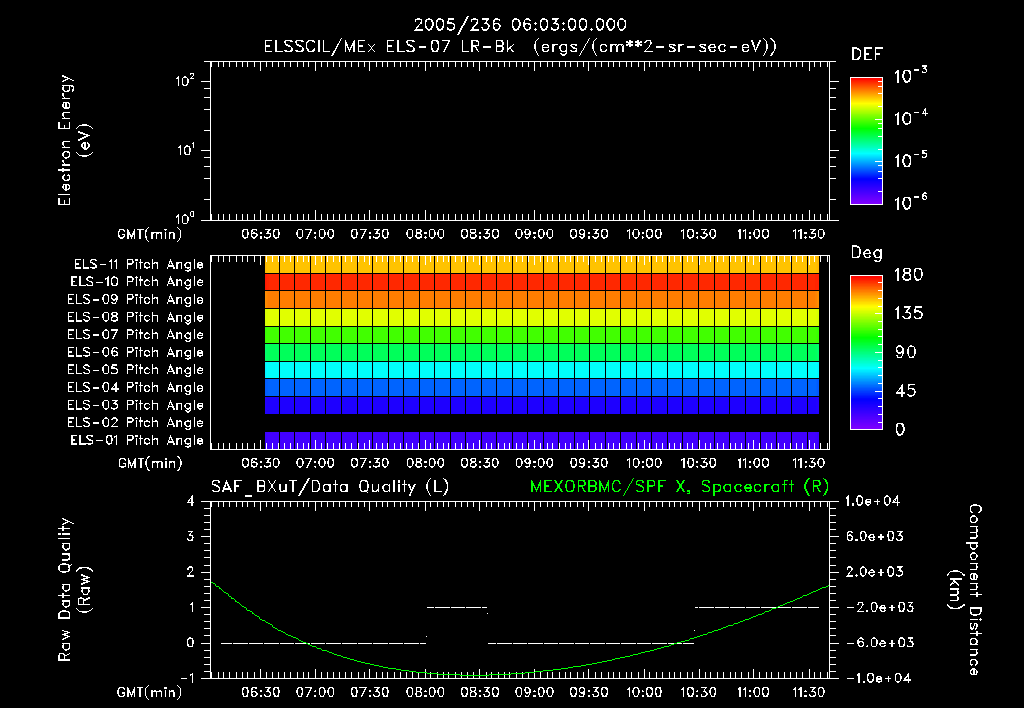The image size is (1024, 708).
Task: Click the cyan ELS-05 pitch angle data band
Action: click(541, 370)
